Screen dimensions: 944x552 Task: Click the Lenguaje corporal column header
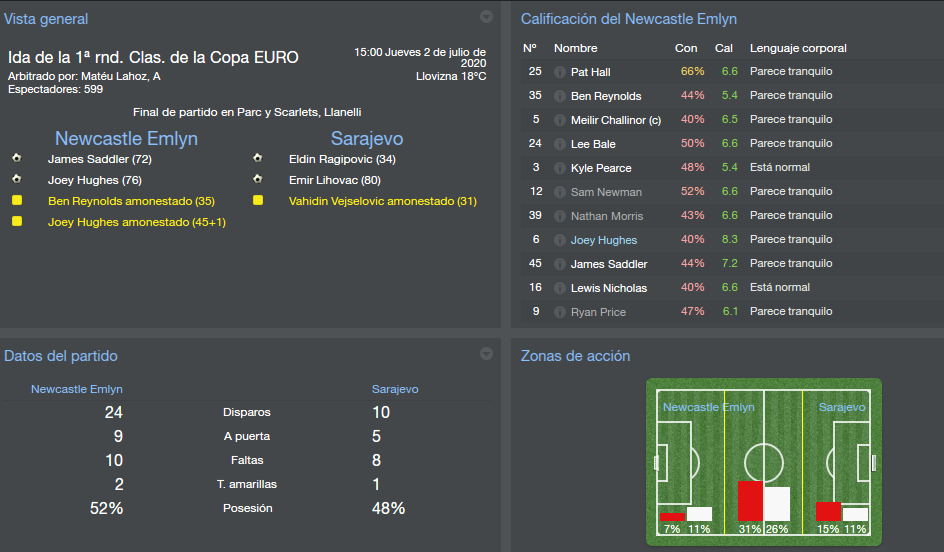[x=798, y=48]
